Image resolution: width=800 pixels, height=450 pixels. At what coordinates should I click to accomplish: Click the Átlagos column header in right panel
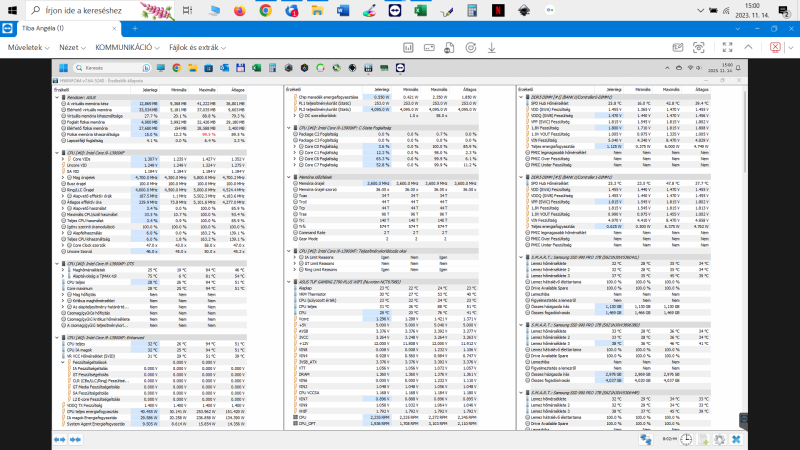coord(702,90)
